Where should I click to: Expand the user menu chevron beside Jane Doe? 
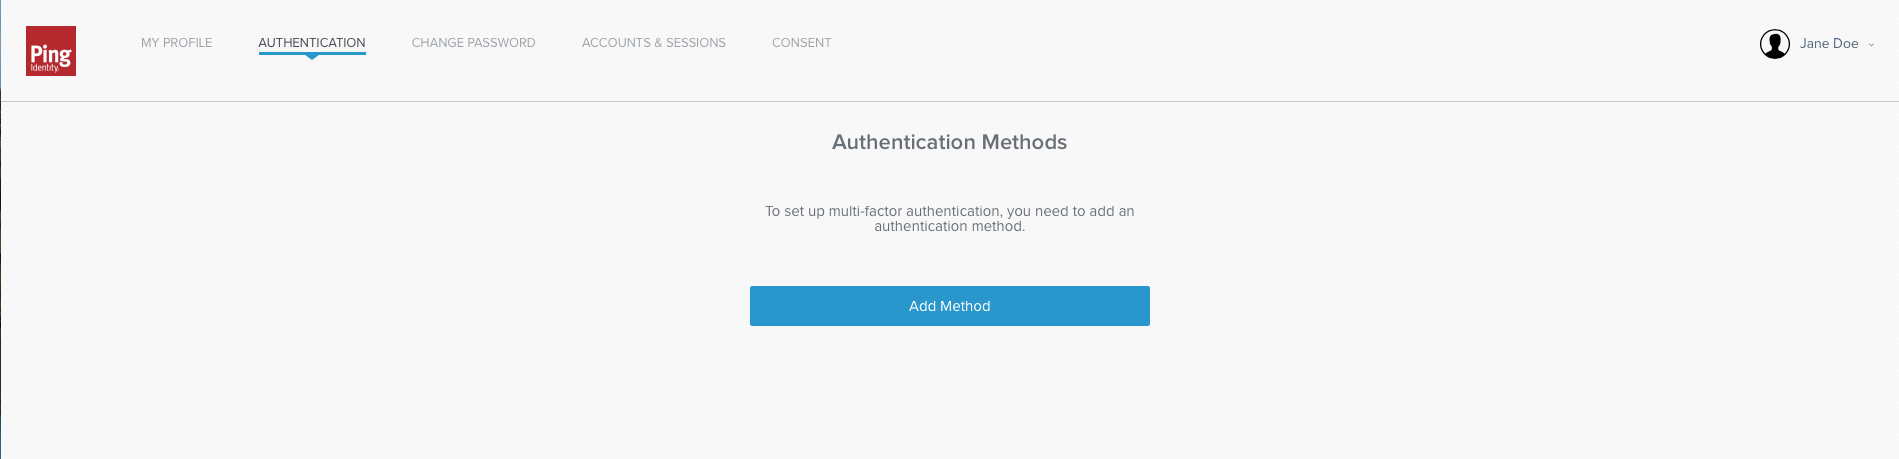click(1871, 44)
